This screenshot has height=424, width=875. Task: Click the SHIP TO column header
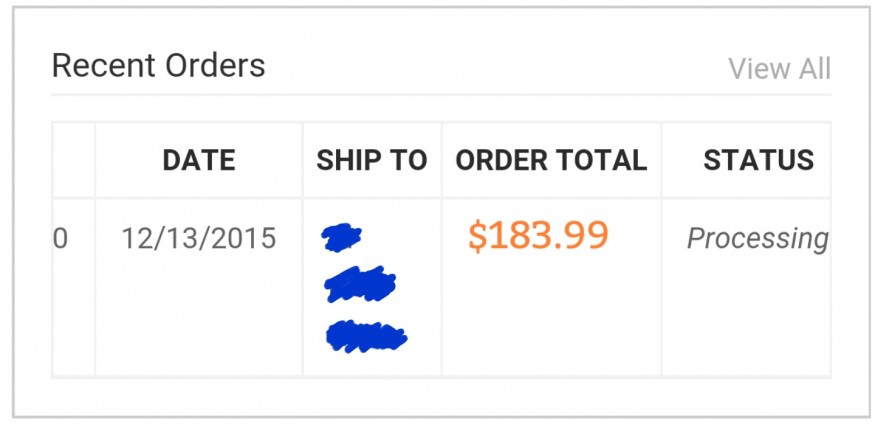[371, 160]
